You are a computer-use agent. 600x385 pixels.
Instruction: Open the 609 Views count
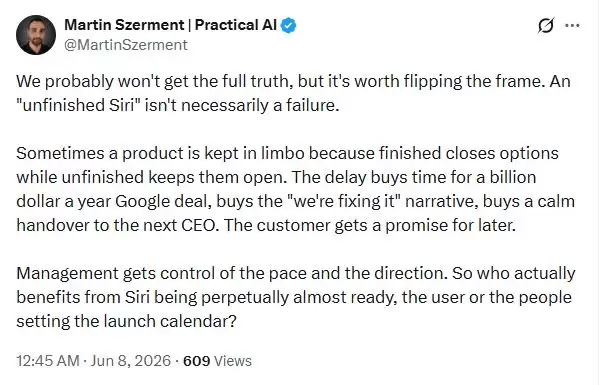(217, 361)
